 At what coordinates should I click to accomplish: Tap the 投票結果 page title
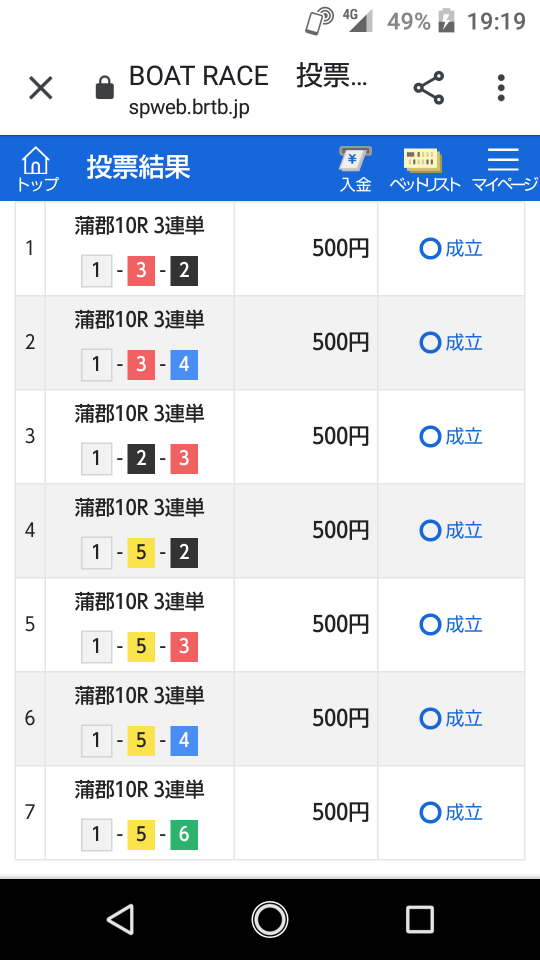tap(138, 167)
